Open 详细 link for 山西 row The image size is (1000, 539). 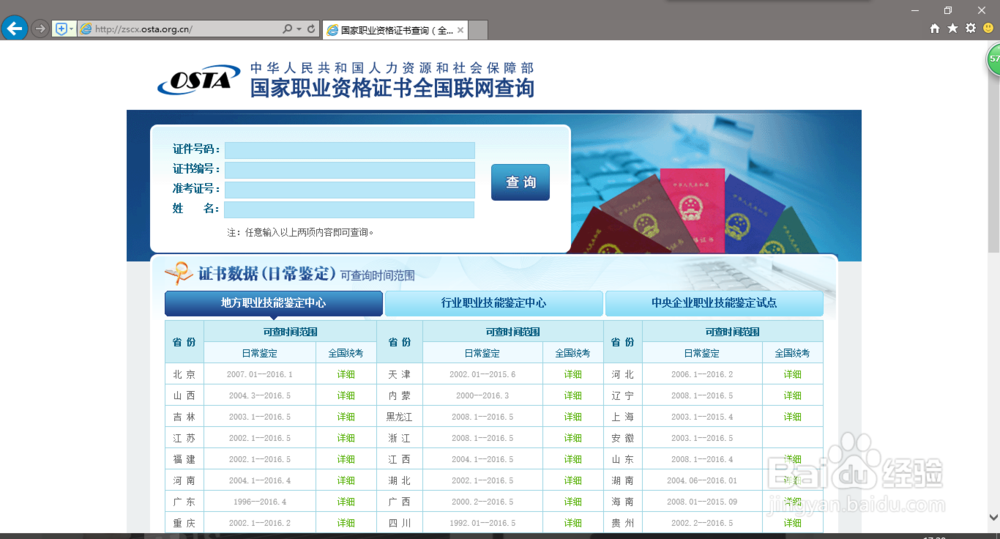(346, 395)
